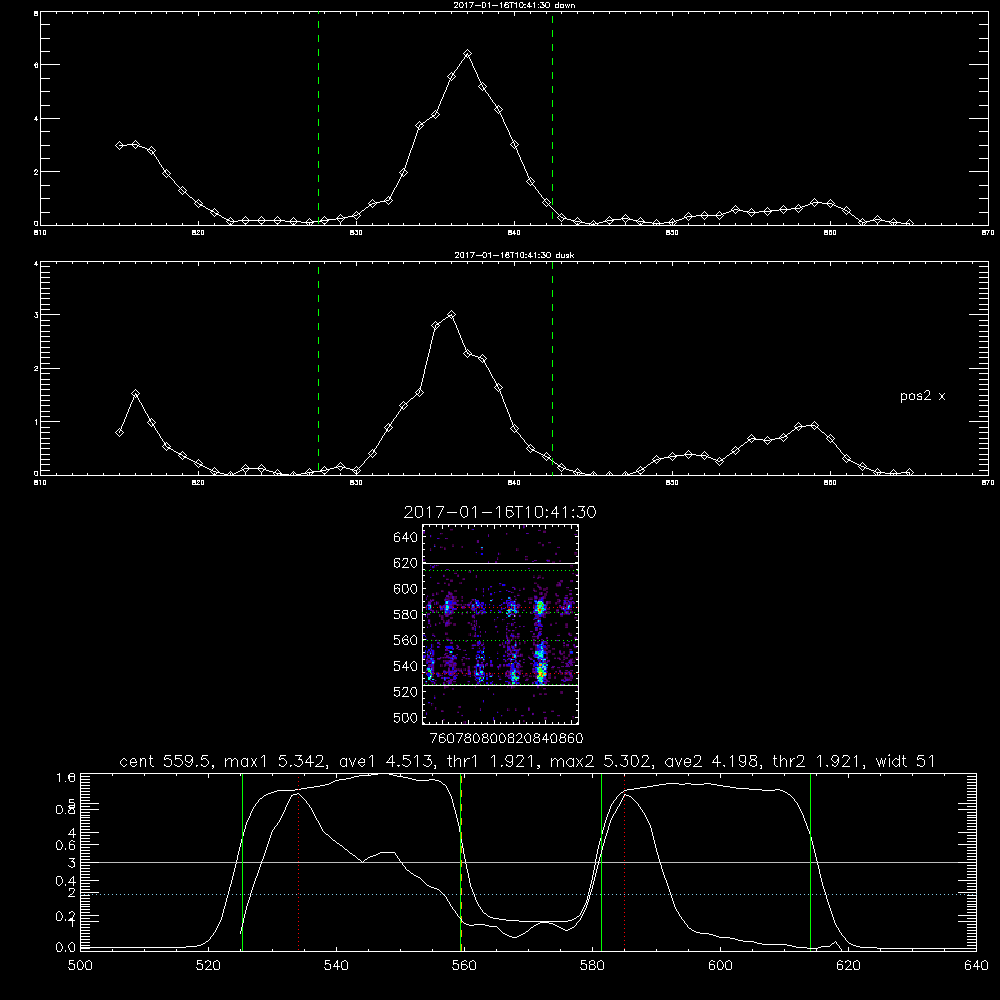Screen dimensions: 1000x1000
Task: Click right green dashed line in dawn plot
Action: (x=552, y=119)
